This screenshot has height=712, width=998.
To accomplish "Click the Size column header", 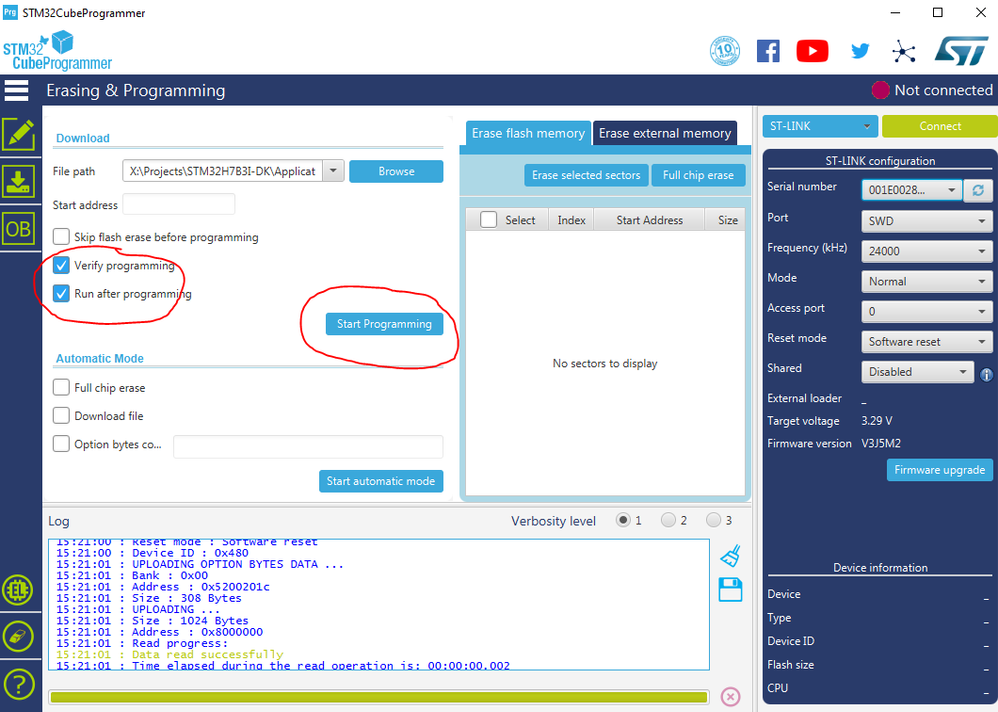I will (727, 220).
